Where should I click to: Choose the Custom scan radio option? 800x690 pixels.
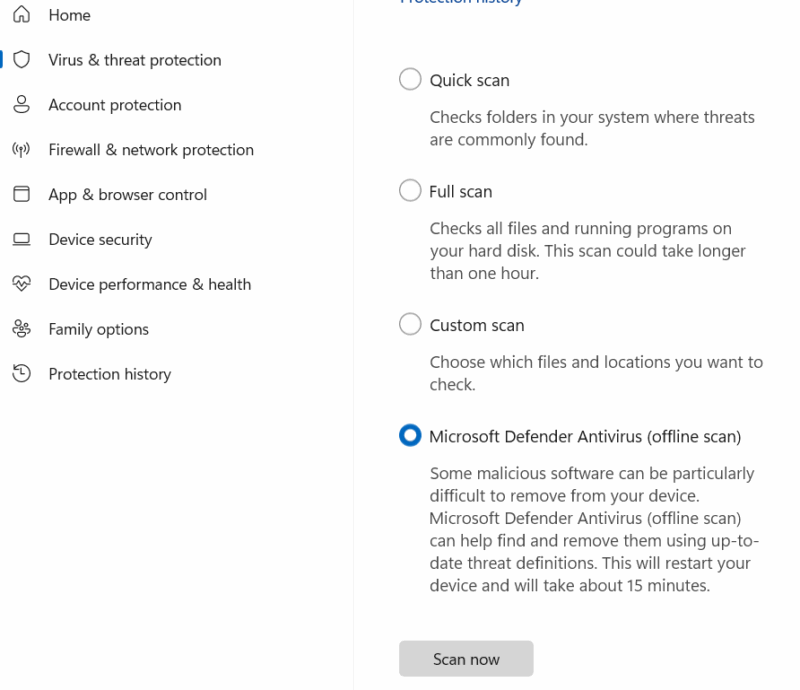(410, 325)
